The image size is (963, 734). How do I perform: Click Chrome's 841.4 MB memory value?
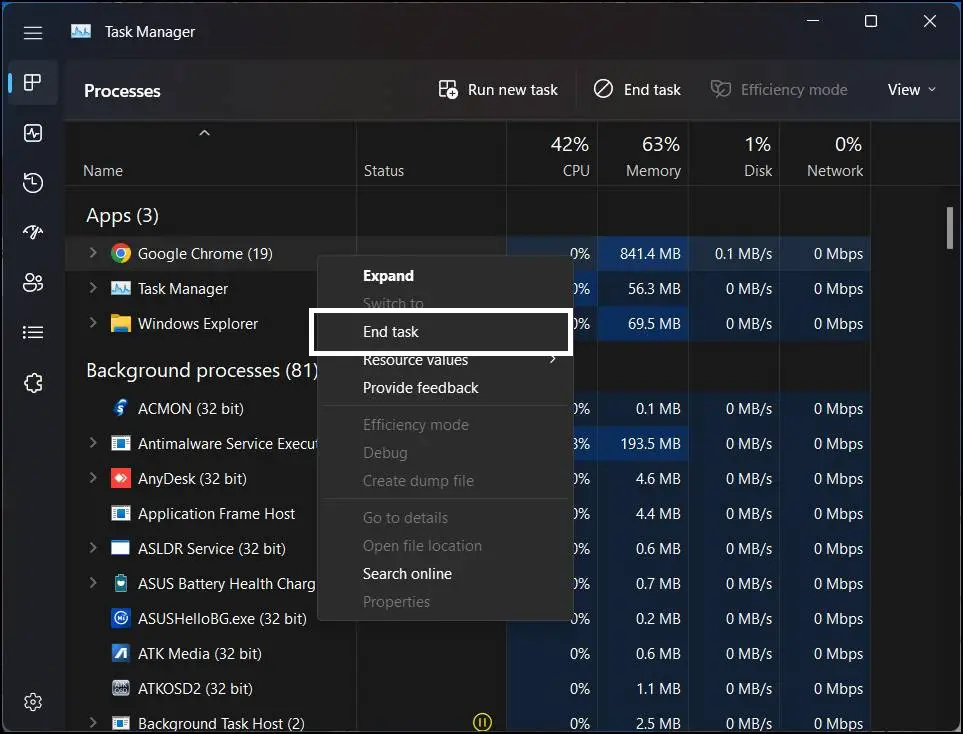(650, 254)
